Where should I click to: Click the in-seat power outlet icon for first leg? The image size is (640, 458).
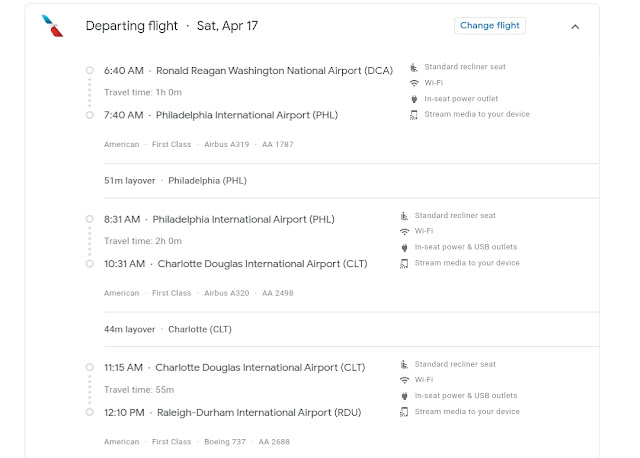coord(414,99)
